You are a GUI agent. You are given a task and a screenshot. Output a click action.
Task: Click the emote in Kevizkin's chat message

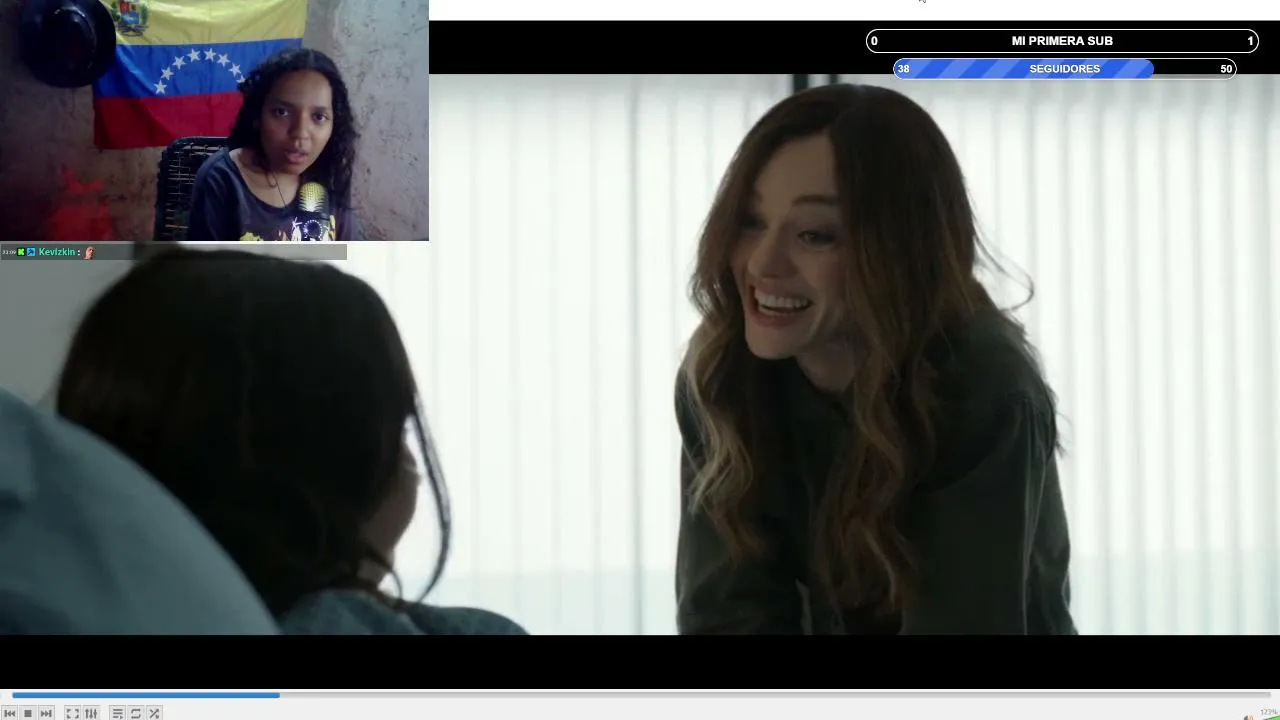tap(89, 252)
